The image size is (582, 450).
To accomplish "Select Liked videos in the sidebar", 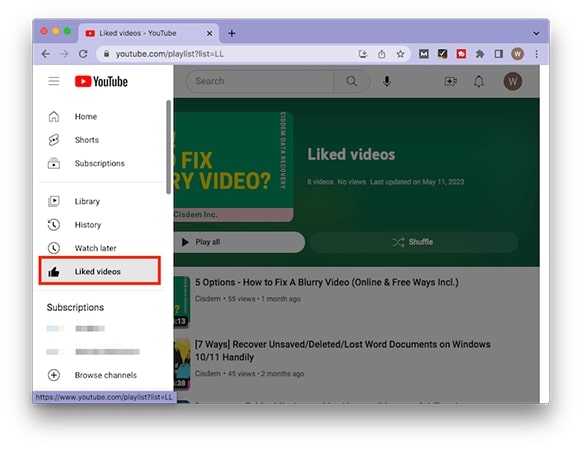I will [x=100, y=271].
